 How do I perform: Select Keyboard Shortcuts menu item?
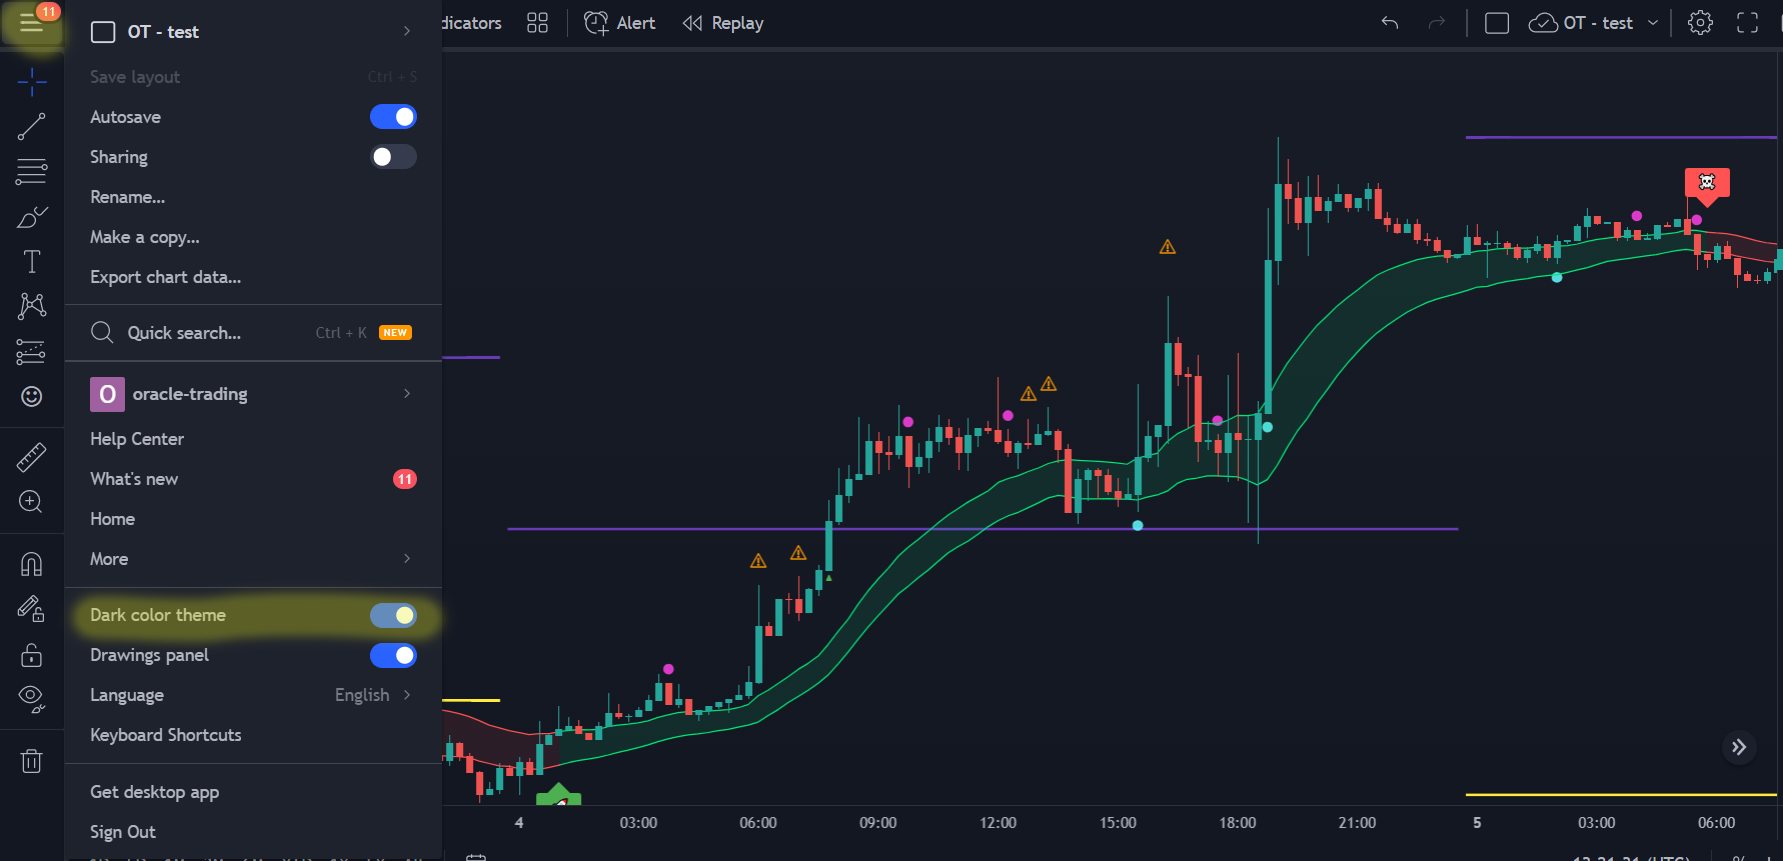166,735
